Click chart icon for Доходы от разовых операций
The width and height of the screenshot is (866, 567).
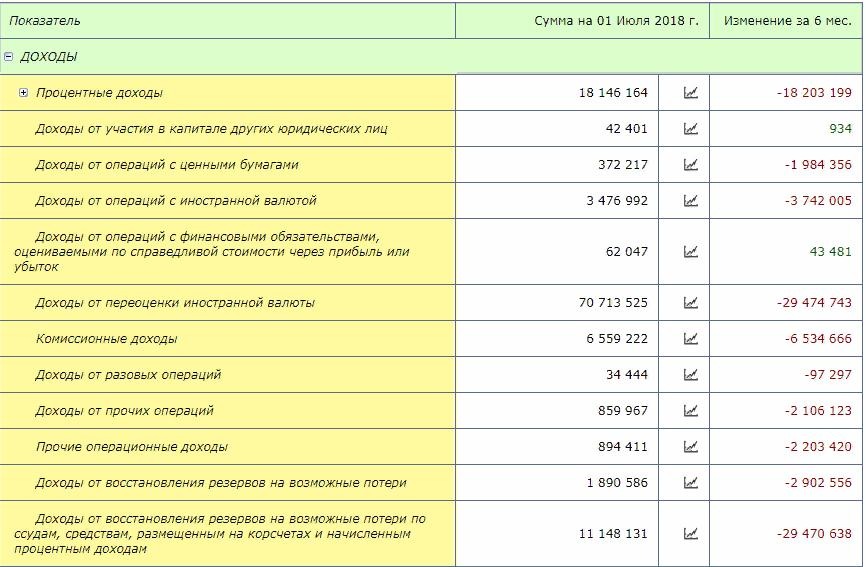click(690, 375)
